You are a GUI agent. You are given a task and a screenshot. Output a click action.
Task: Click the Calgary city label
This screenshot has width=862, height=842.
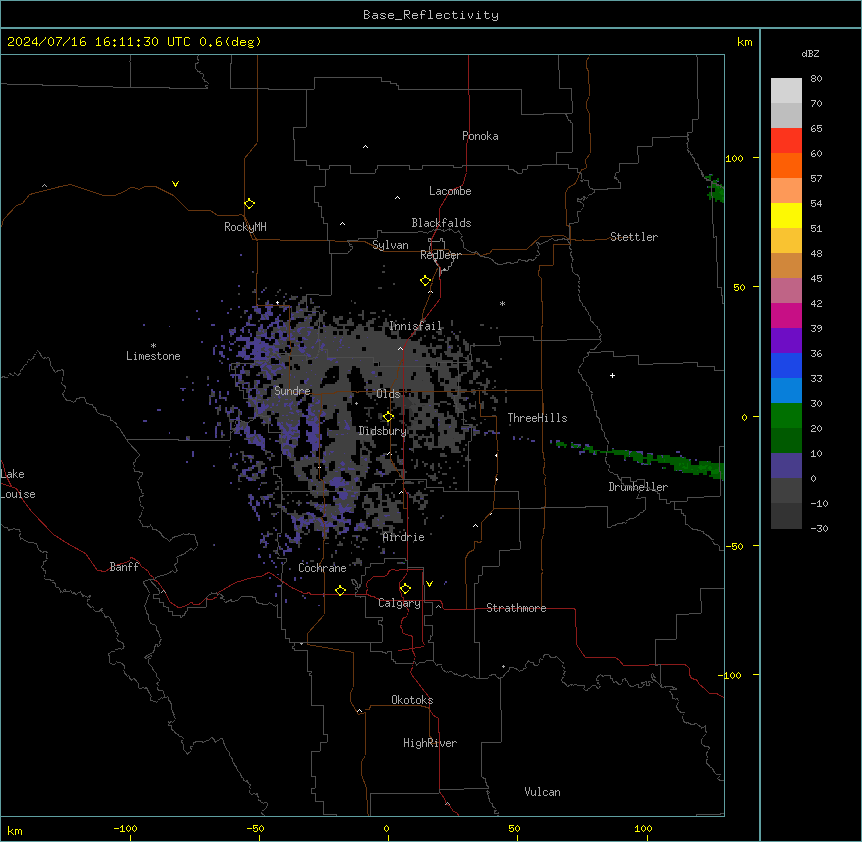399,603
